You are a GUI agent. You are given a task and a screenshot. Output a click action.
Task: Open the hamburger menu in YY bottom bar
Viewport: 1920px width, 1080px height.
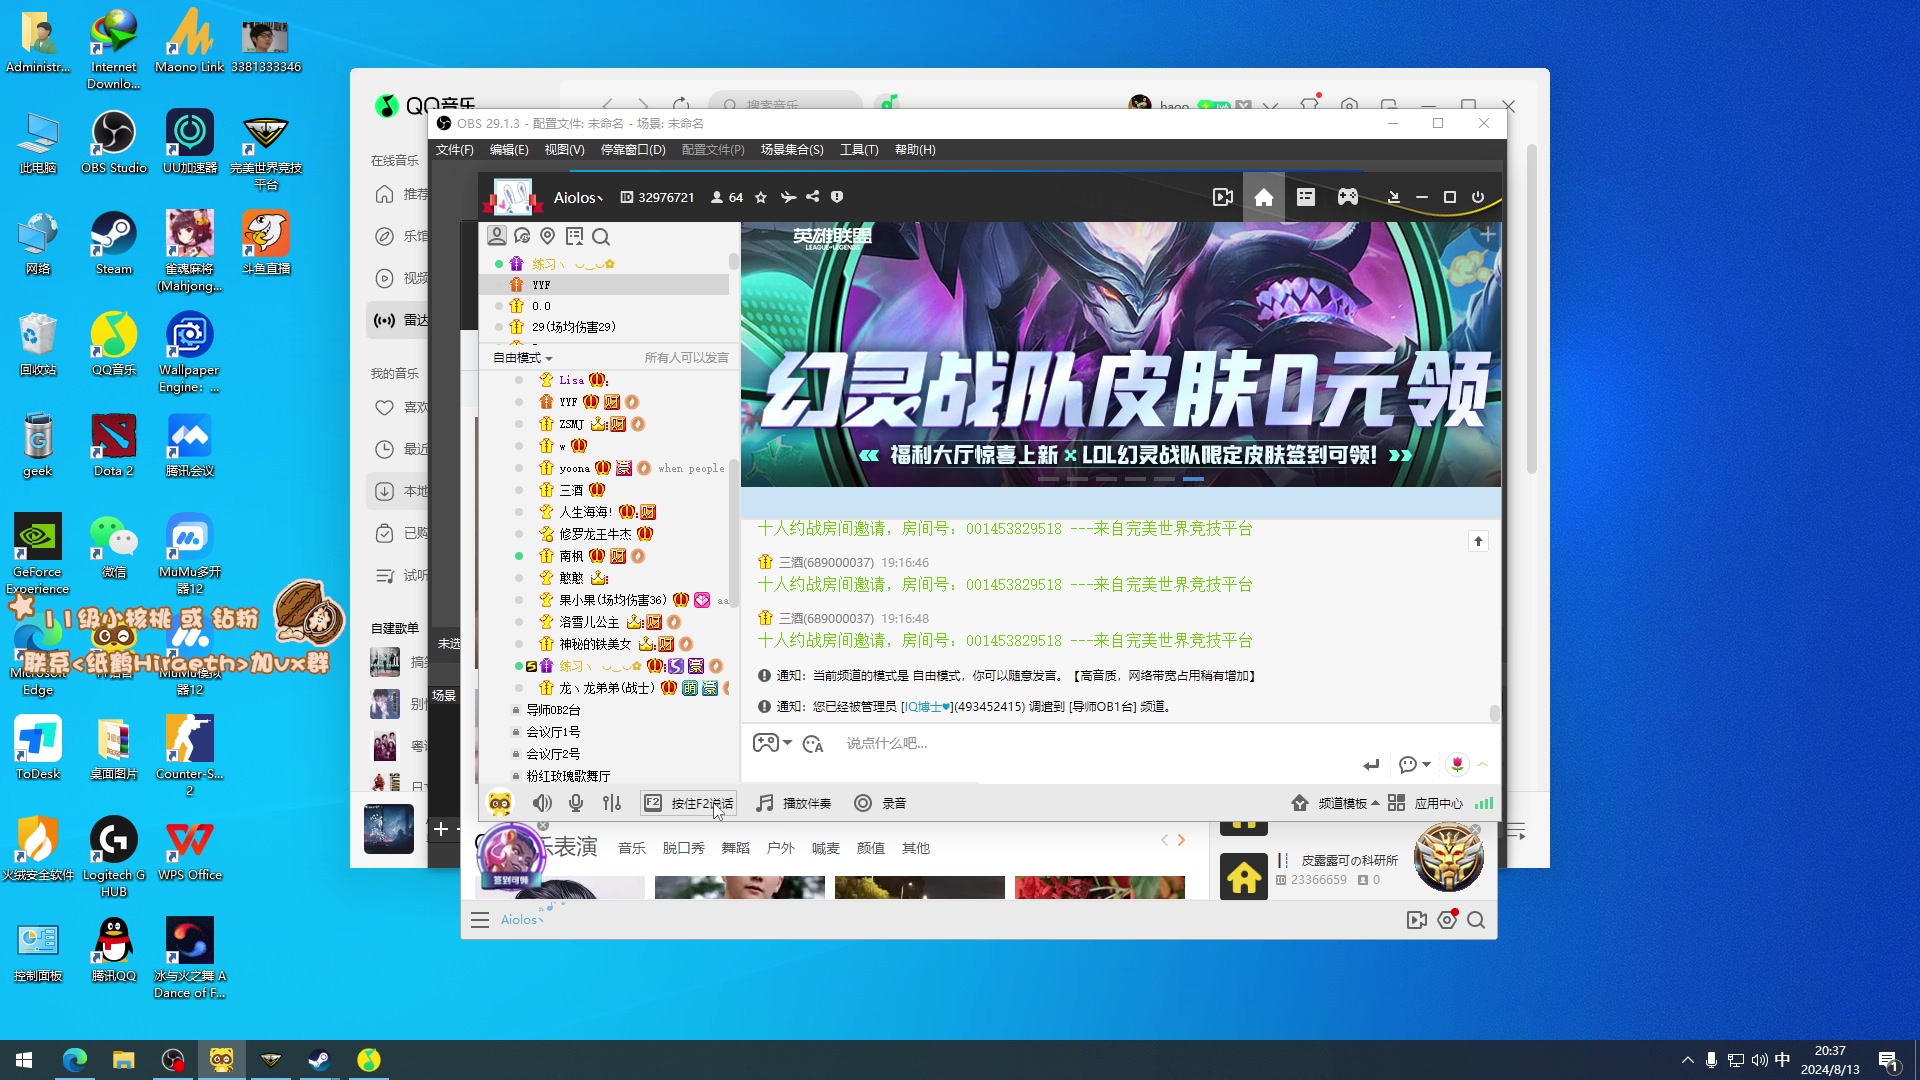pyautogui.click(x=480, y=920)
